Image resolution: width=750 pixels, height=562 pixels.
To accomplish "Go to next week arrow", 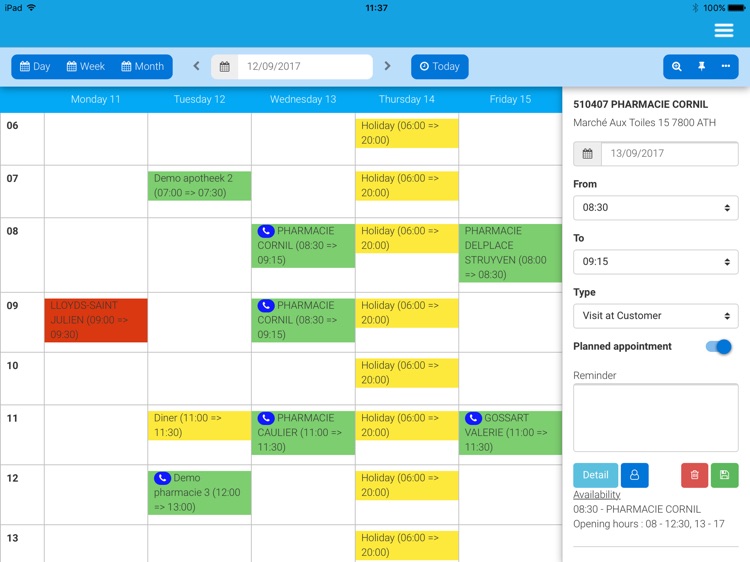I will point(387,66).
